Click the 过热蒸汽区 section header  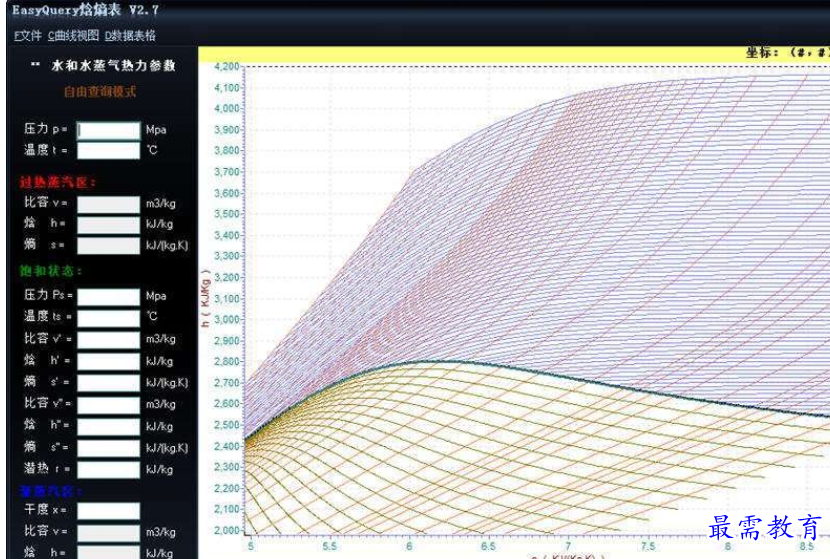click(x=58, y=183)
